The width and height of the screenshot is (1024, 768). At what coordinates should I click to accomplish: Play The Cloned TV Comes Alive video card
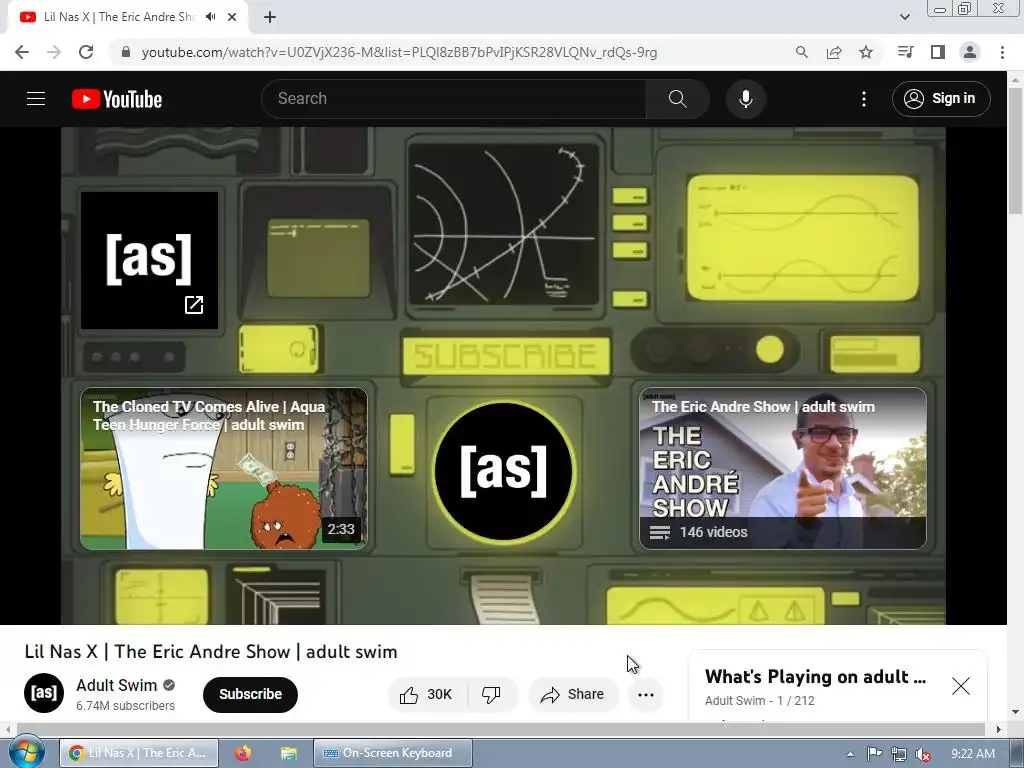click(x=223, y=468)
